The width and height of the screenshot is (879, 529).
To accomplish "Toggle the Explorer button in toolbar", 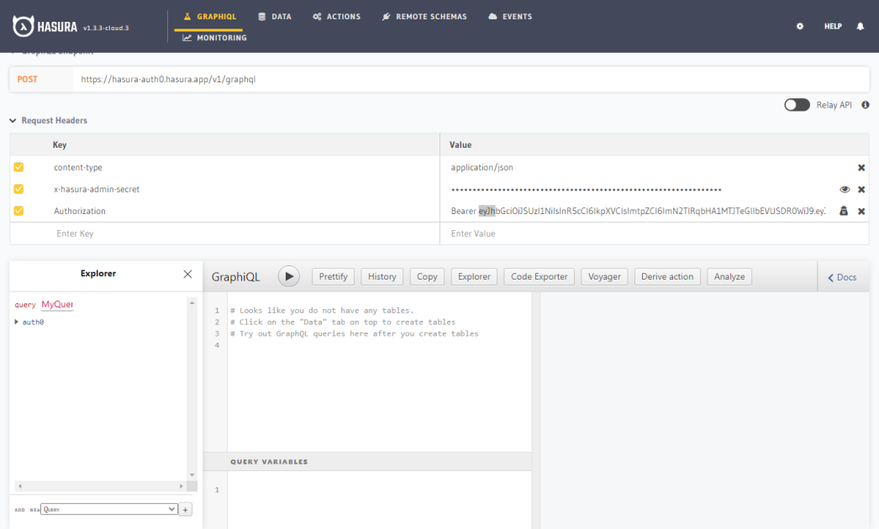I will click(474, 276).
